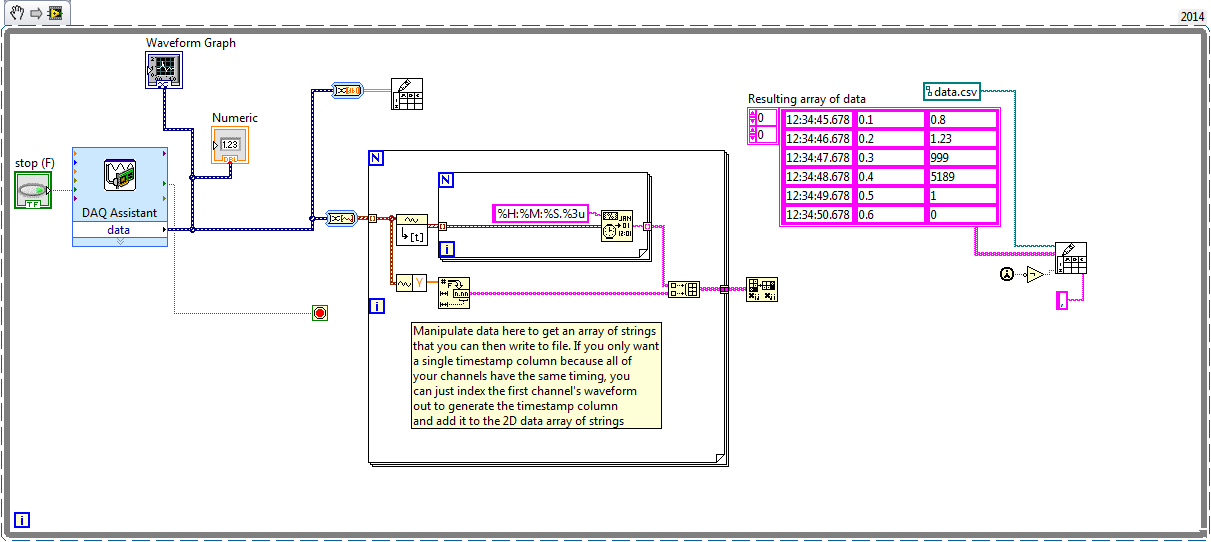
Task: Click the %H:%M:%S.%3u format string constant
Action: pyautogui.click(x=540, y=213)
